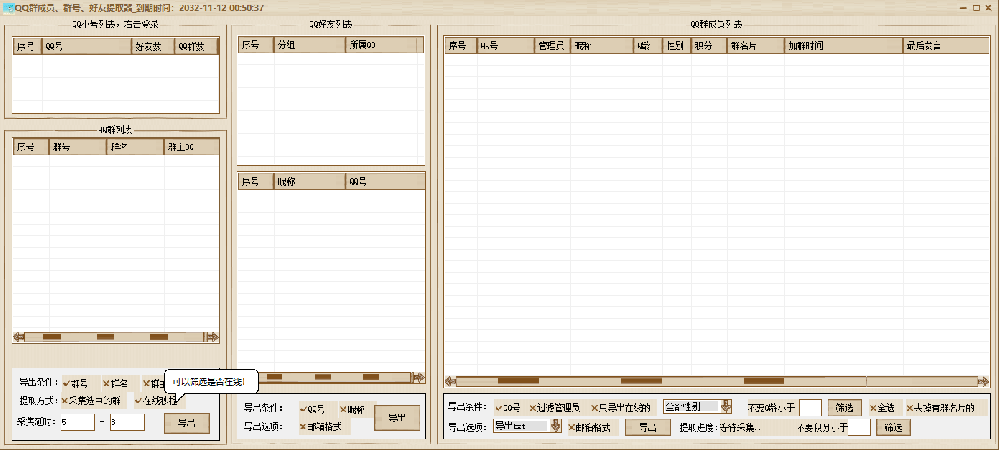The width and height of the screenshot is (999, 450).
Task: Toggle 群号 export checkbox in group list panel
Action: [x=75, y=384]
